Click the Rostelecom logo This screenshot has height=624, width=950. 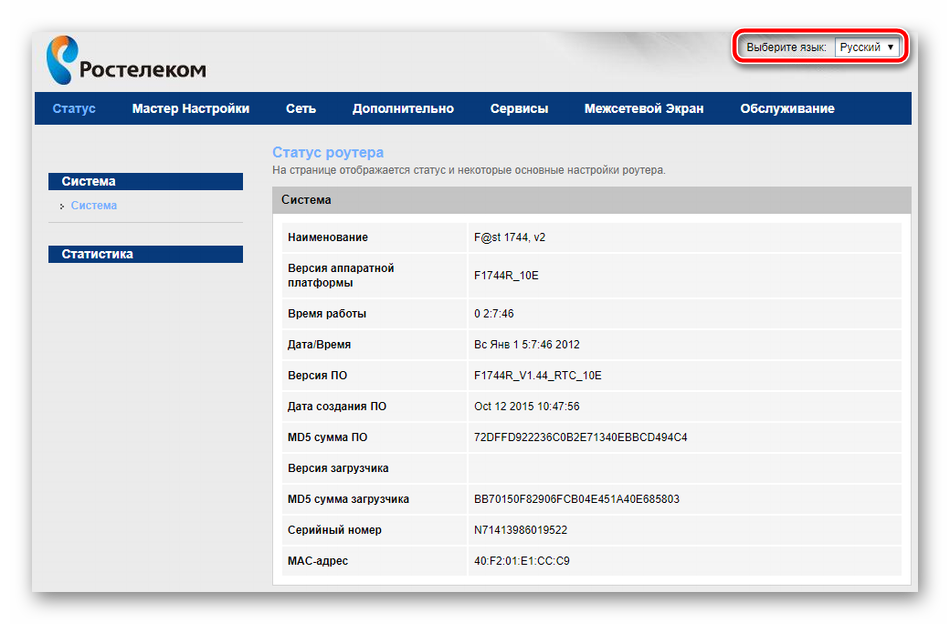click(x=125, y=62)
